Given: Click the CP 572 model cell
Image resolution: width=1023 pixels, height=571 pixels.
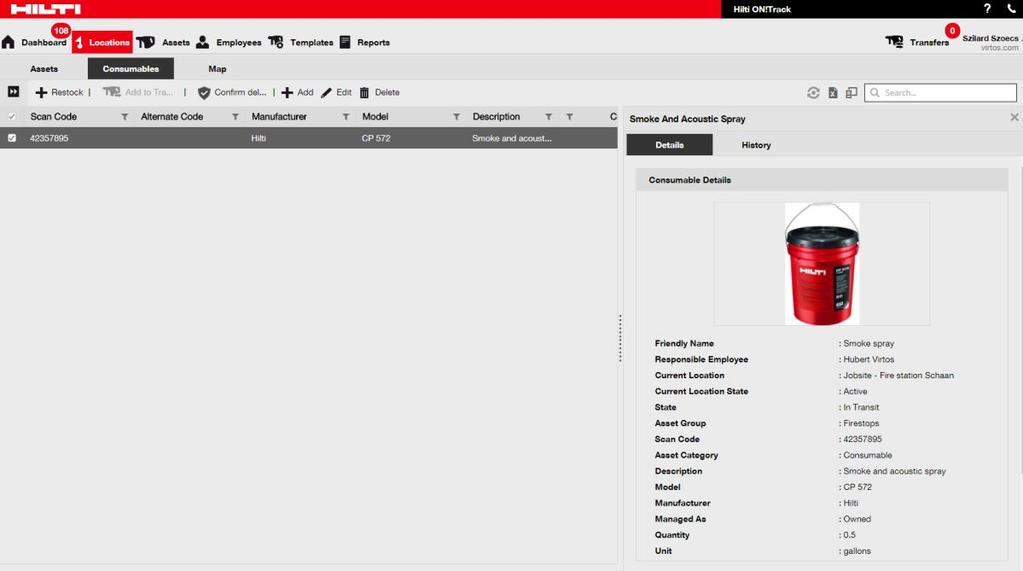Looking at the screenshot, I should [376, 138].
